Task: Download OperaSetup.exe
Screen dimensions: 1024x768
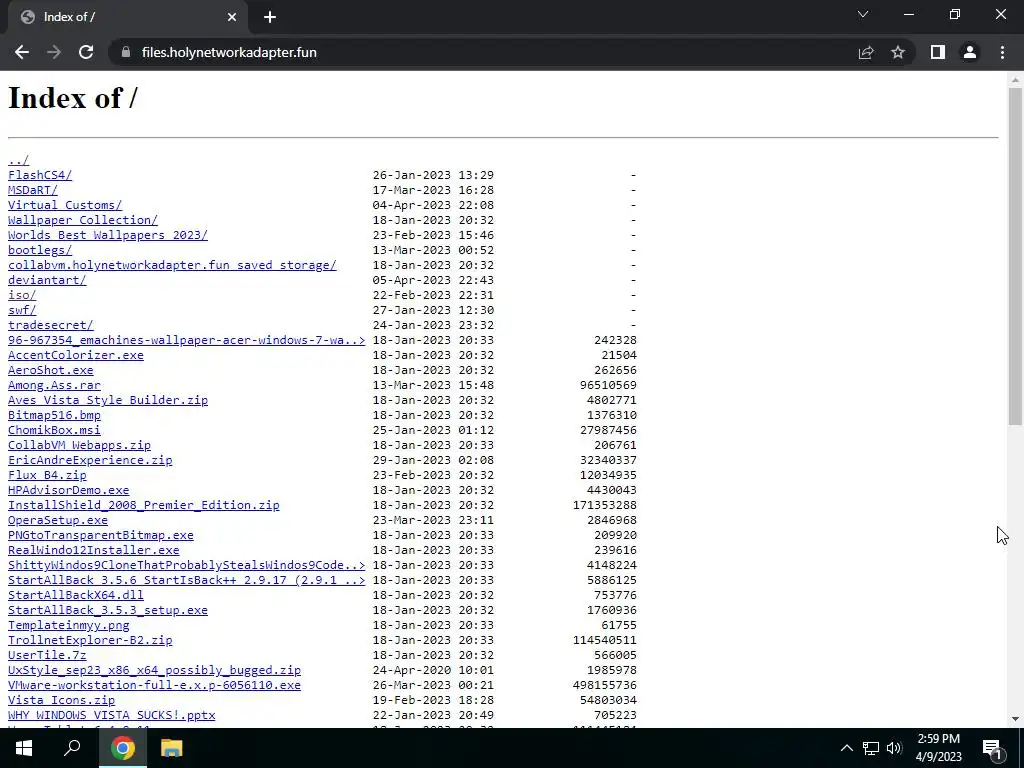Action: (58, 520)
